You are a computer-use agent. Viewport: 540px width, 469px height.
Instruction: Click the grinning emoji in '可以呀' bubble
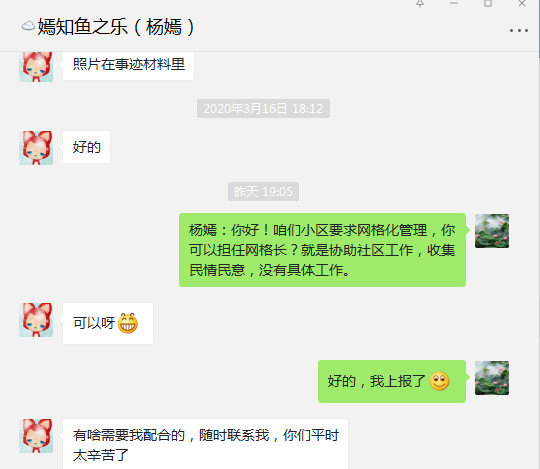tap(128, 323)
